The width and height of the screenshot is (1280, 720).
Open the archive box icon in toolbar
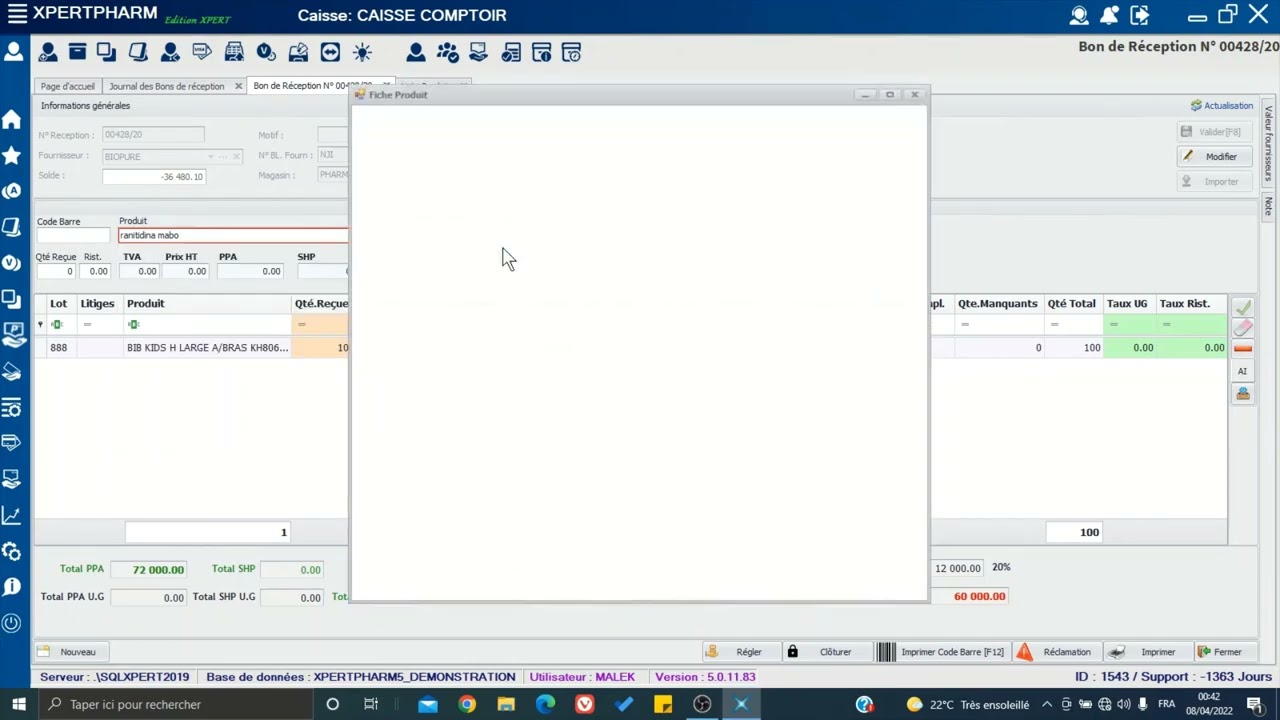point(77,52)
